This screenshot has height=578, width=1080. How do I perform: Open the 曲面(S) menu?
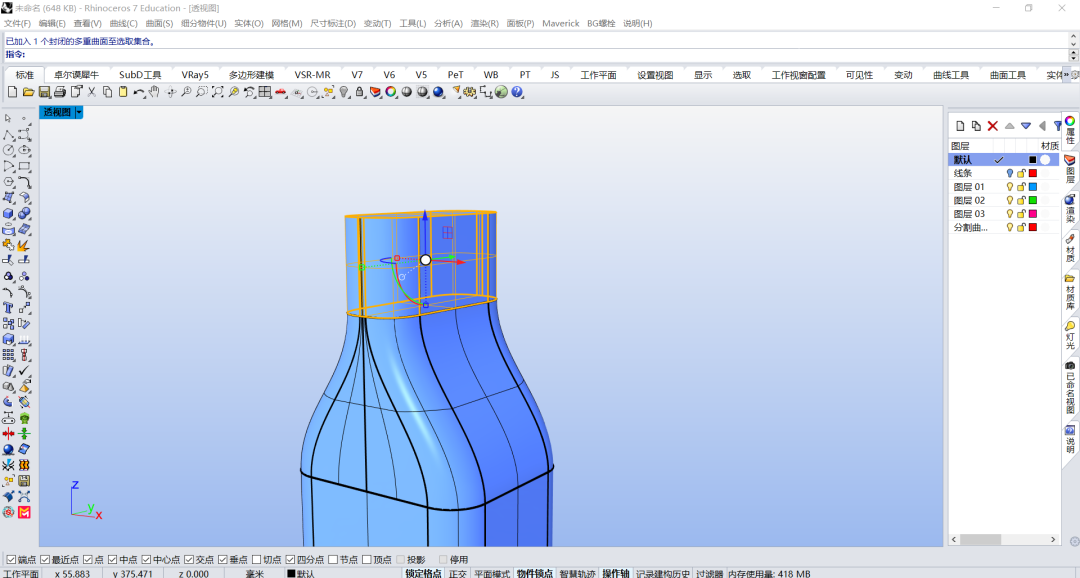159,23
